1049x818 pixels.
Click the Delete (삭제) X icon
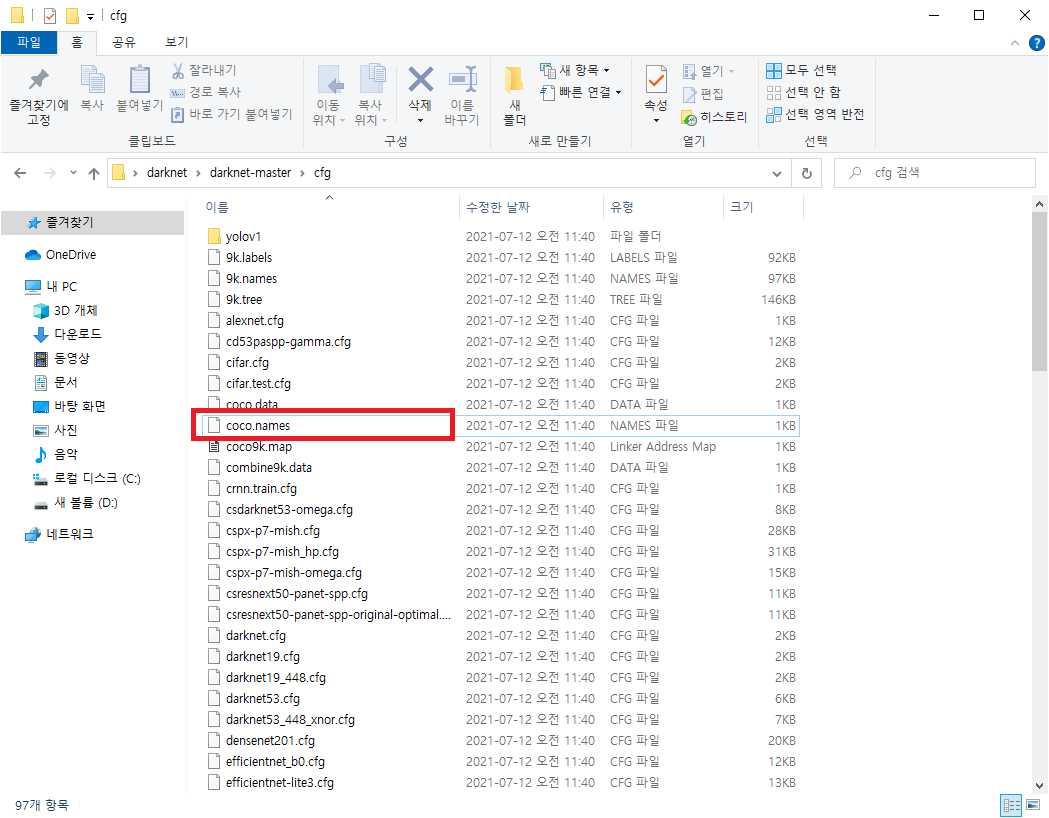pyautogui.click(x=421, y=80)
